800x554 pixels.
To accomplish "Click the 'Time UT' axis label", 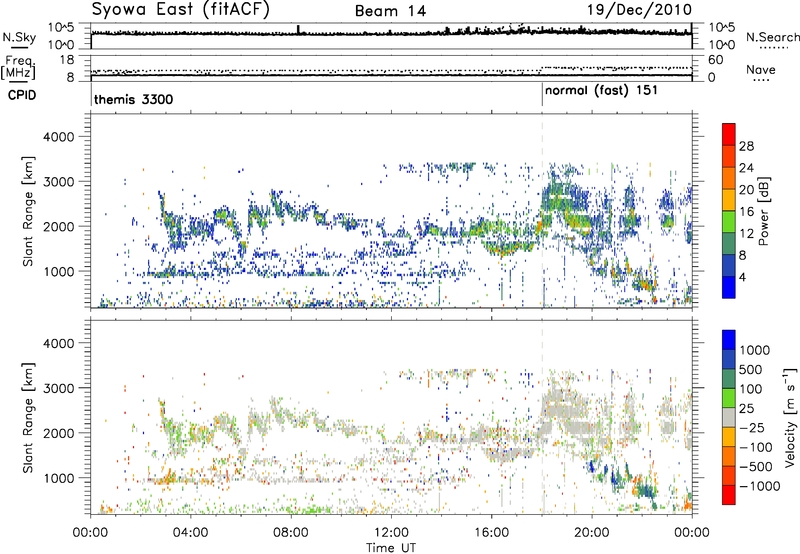I will [391, 548].
